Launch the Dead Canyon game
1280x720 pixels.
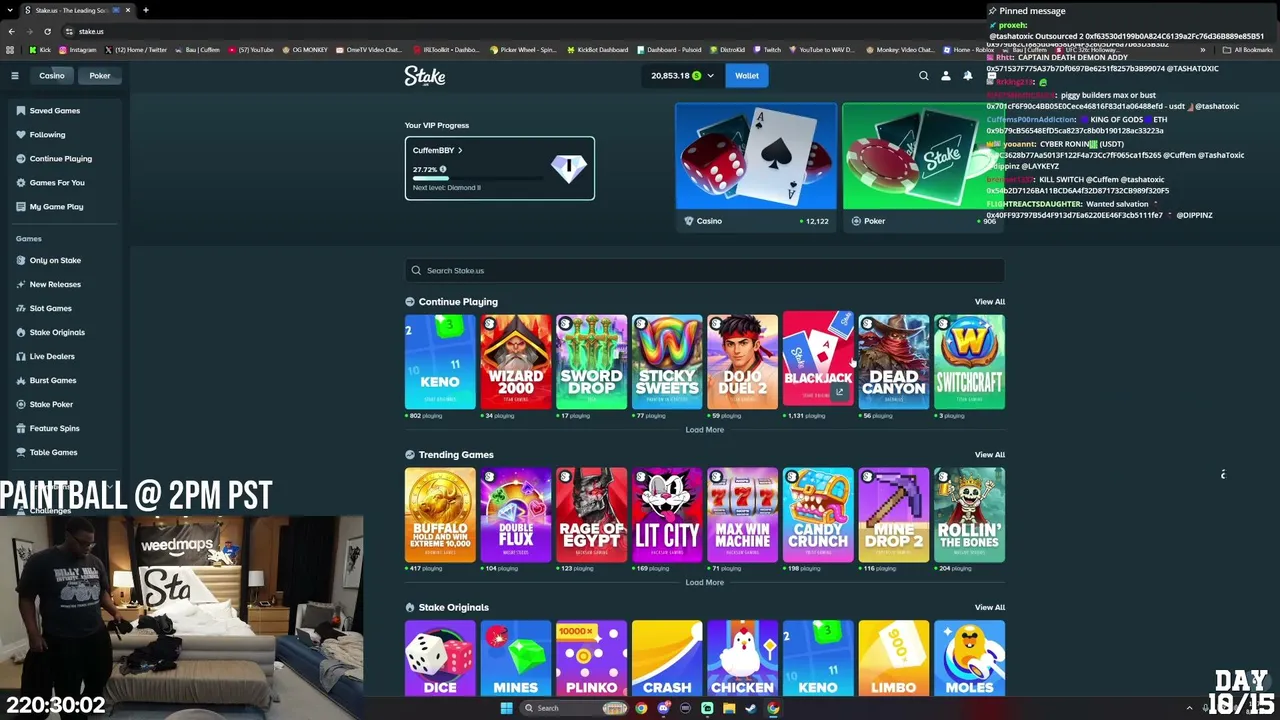894,362
